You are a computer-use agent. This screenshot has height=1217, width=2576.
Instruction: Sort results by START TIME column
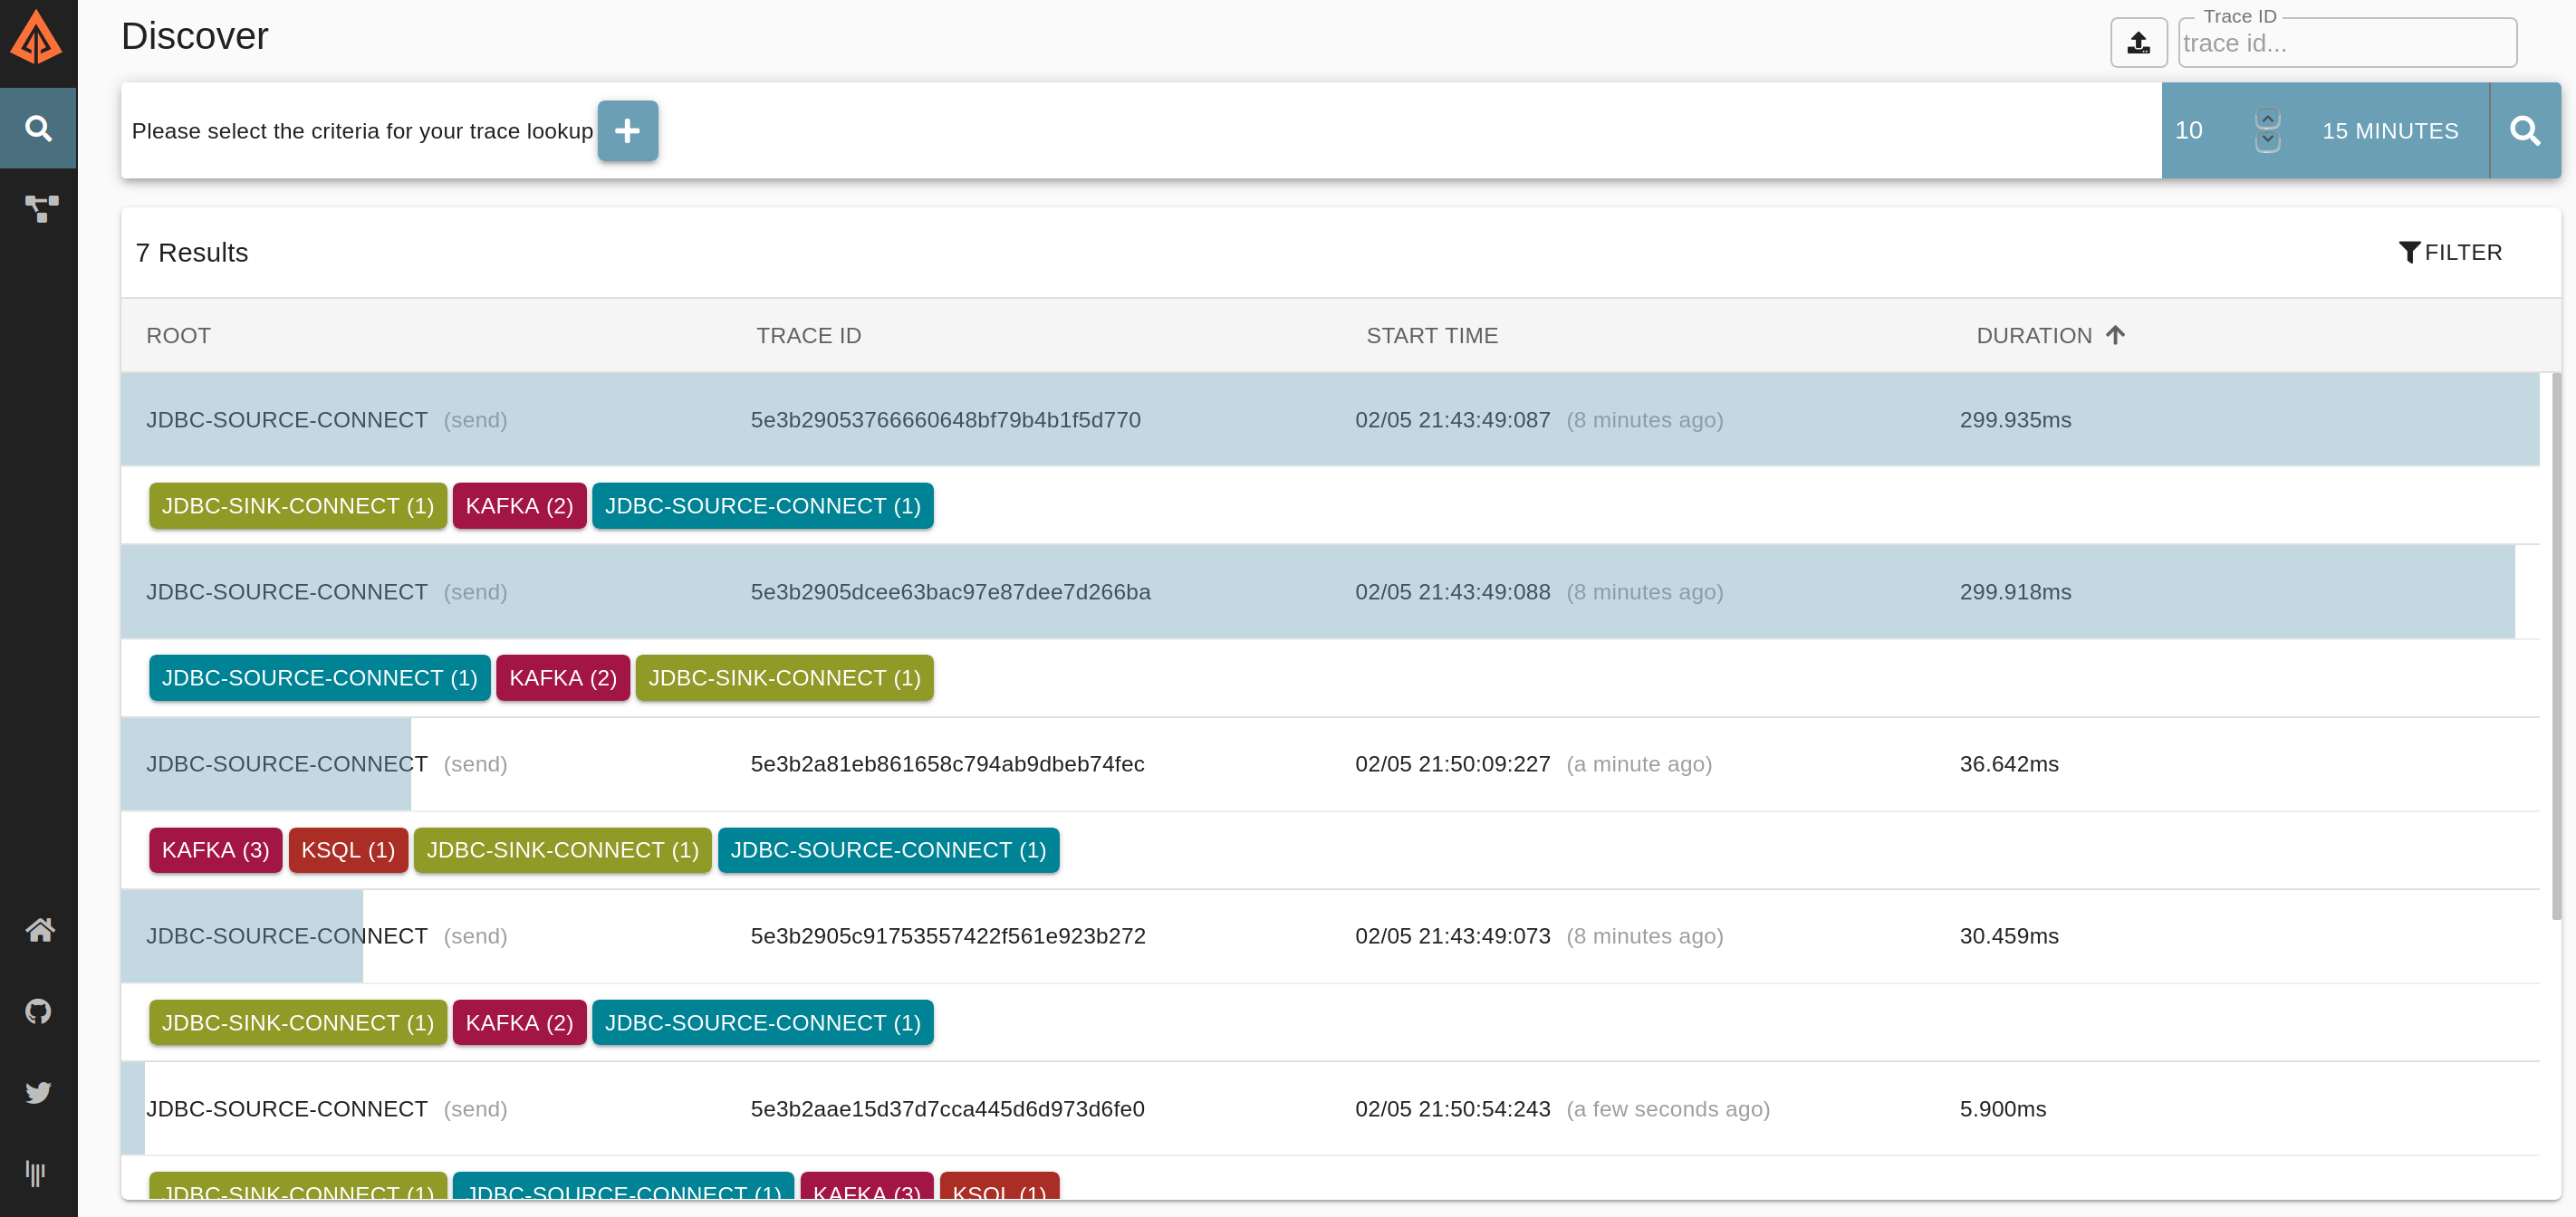coord(1431,336)
